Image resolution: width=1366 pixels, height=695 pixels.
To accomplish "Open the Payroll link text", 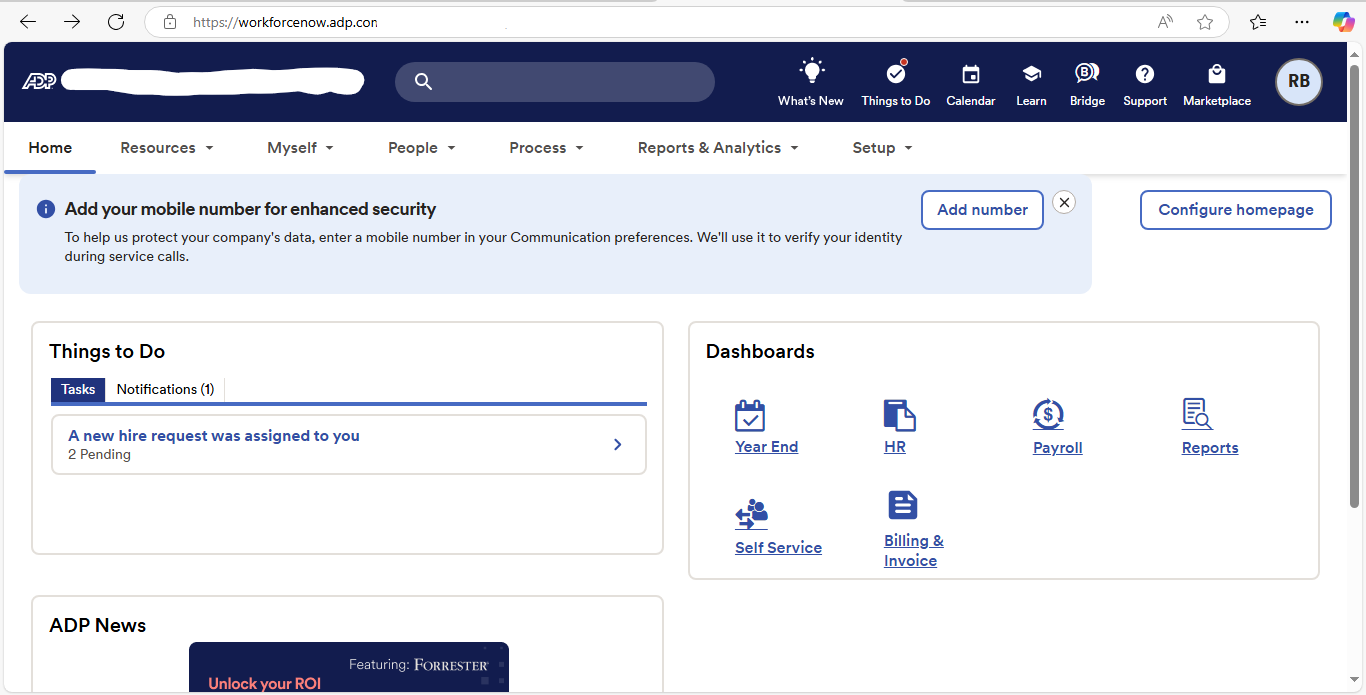I will pyautogui.click(x=1058, y=448).
